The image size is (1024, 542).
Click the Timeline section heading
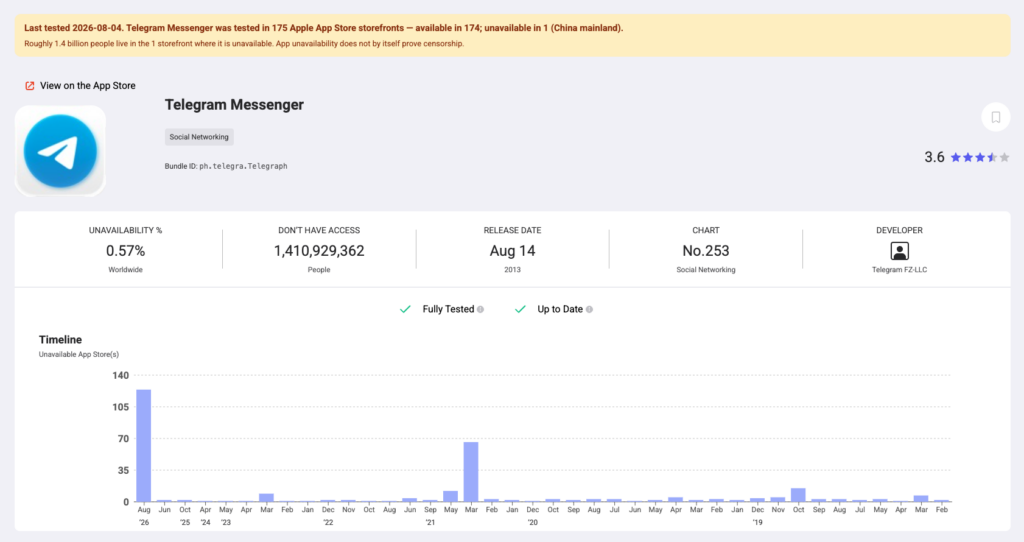point(60,340)
